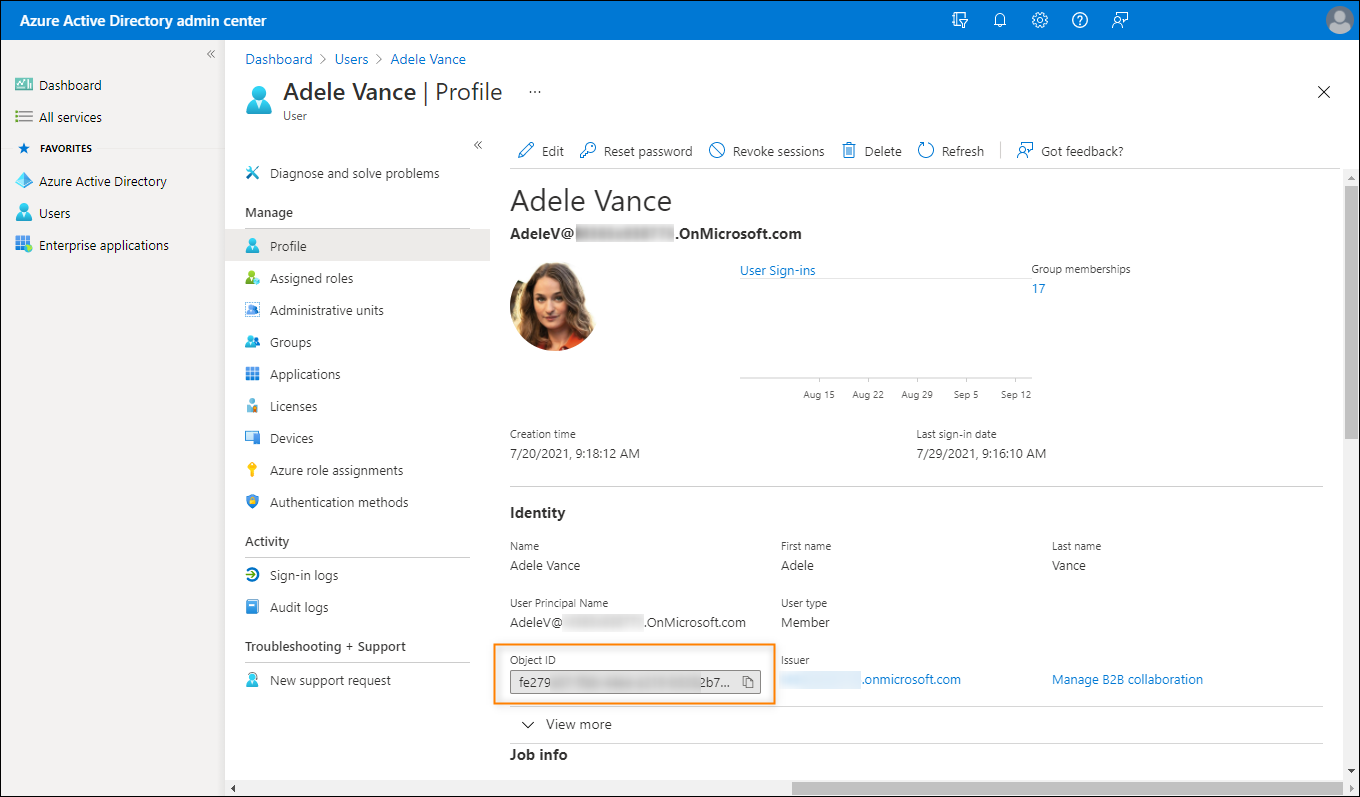The image size is (1360, 797).
Task: Click Got feedback?
Action: pyautogui.click(x=1070, y=151)
